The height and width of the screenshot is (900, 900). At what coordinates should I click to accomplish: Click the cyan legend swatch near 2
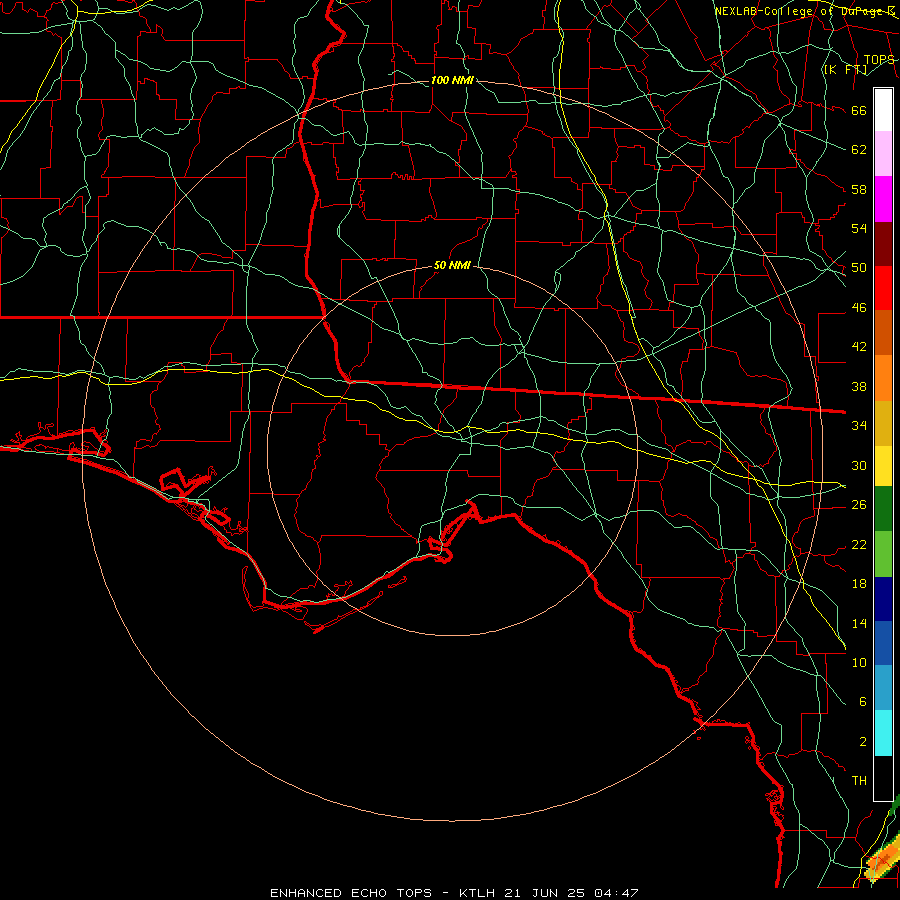883,733
